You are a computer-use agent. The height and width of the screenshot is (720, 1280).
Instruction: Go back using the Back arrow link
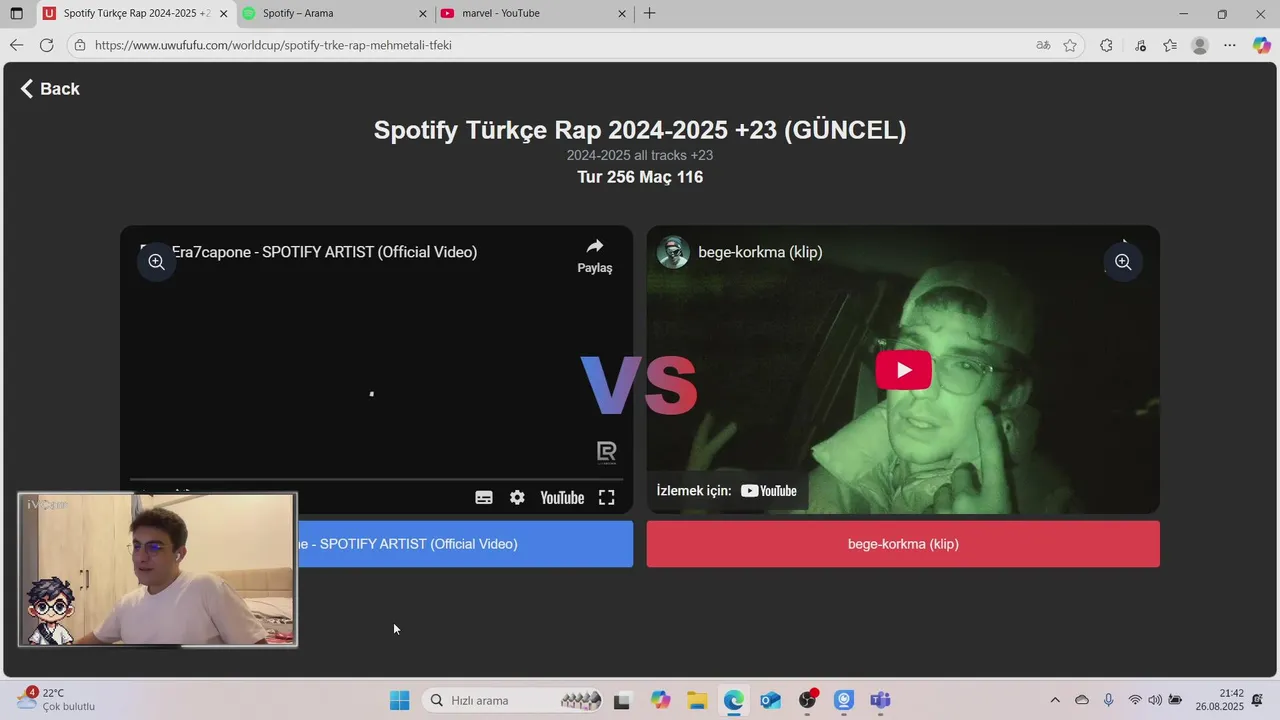50,89
